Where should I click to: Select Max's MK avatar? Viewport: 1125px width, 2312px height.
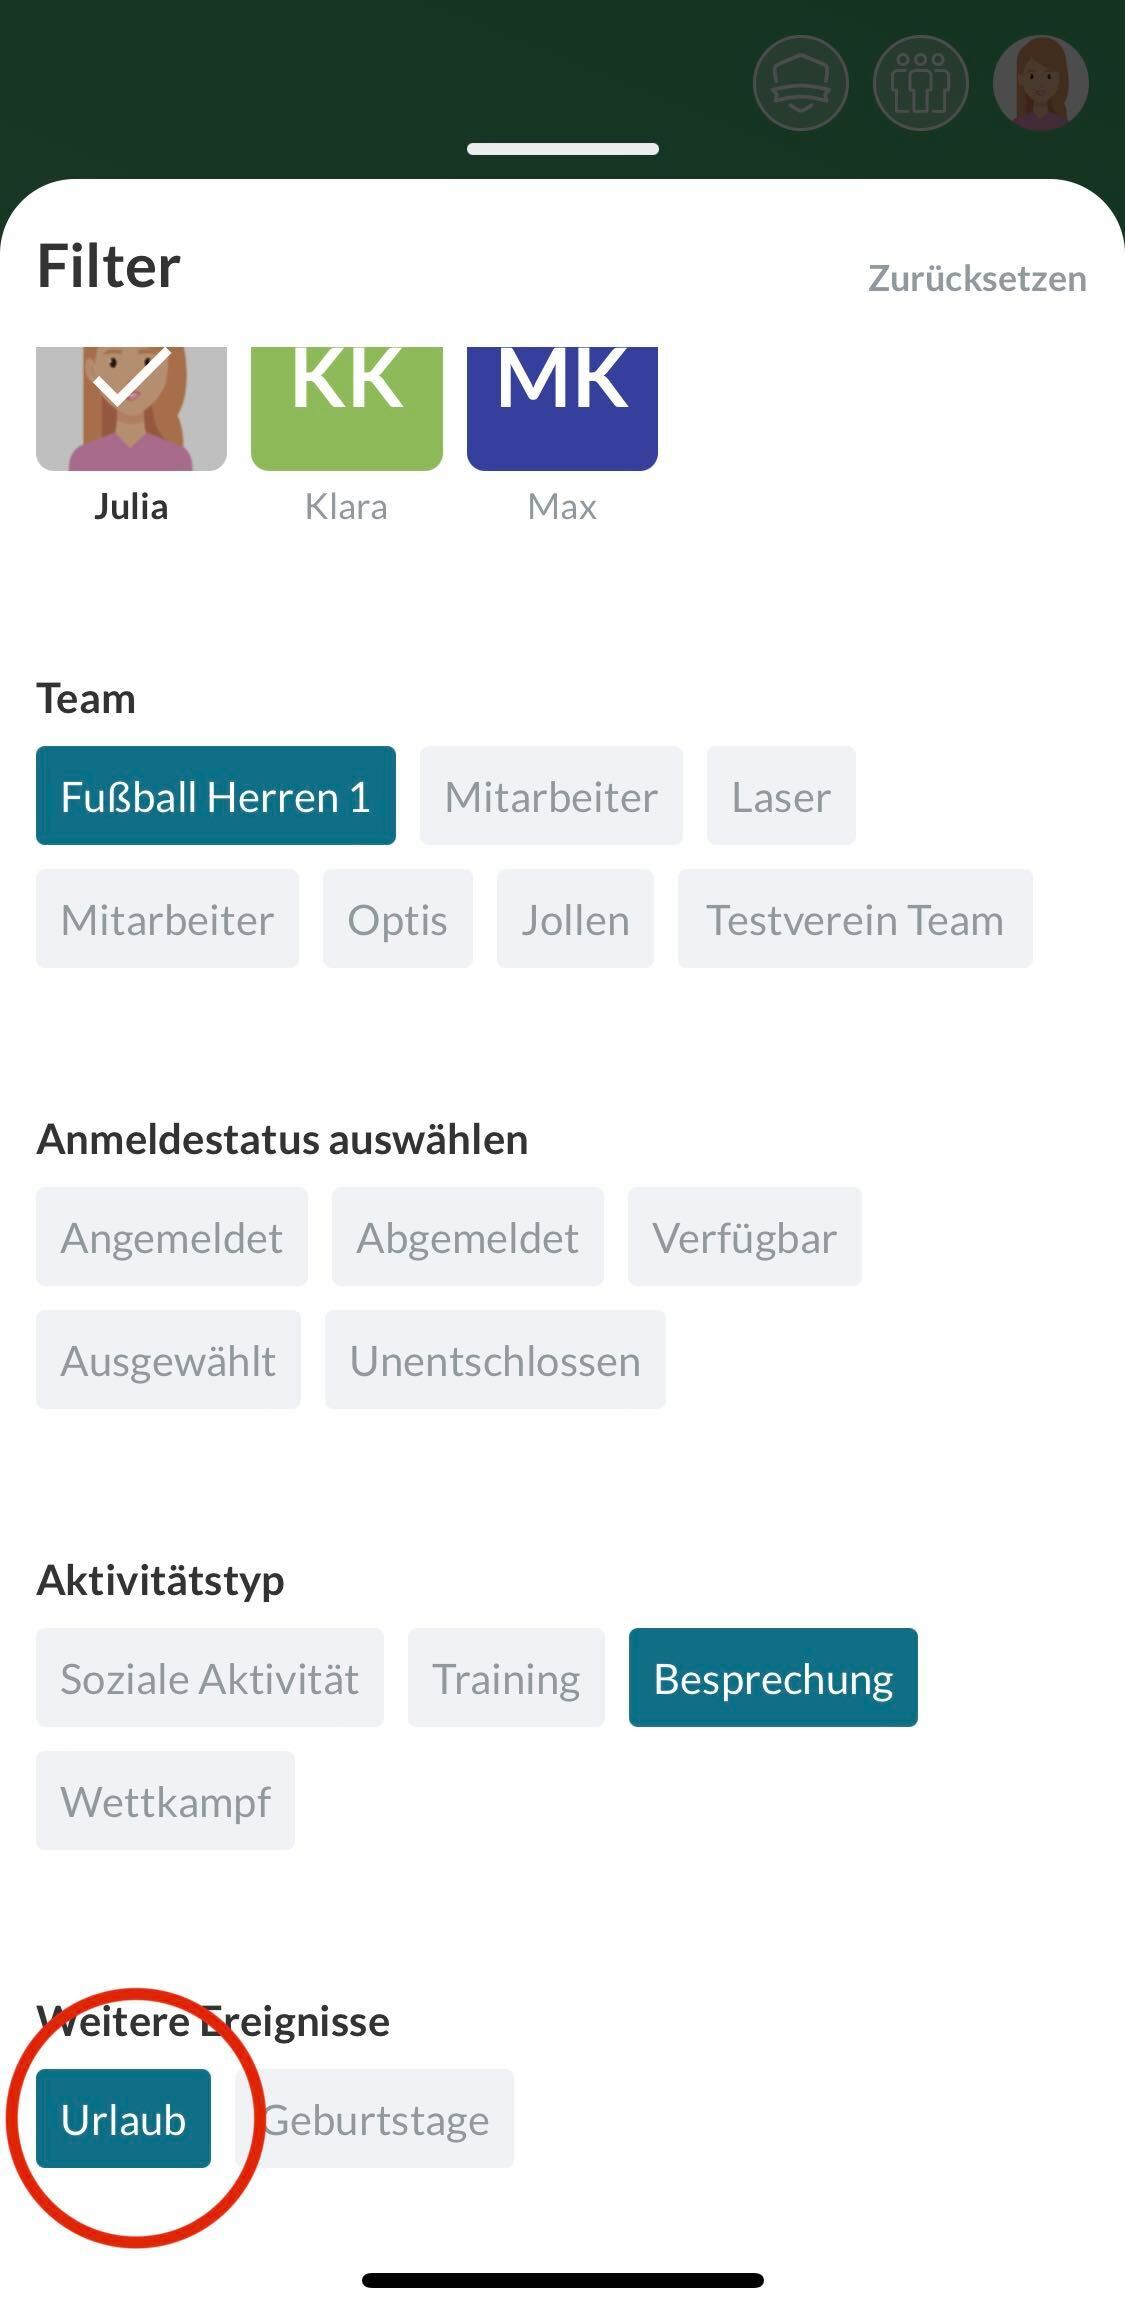pyautogui.click(x=562, y=408)
